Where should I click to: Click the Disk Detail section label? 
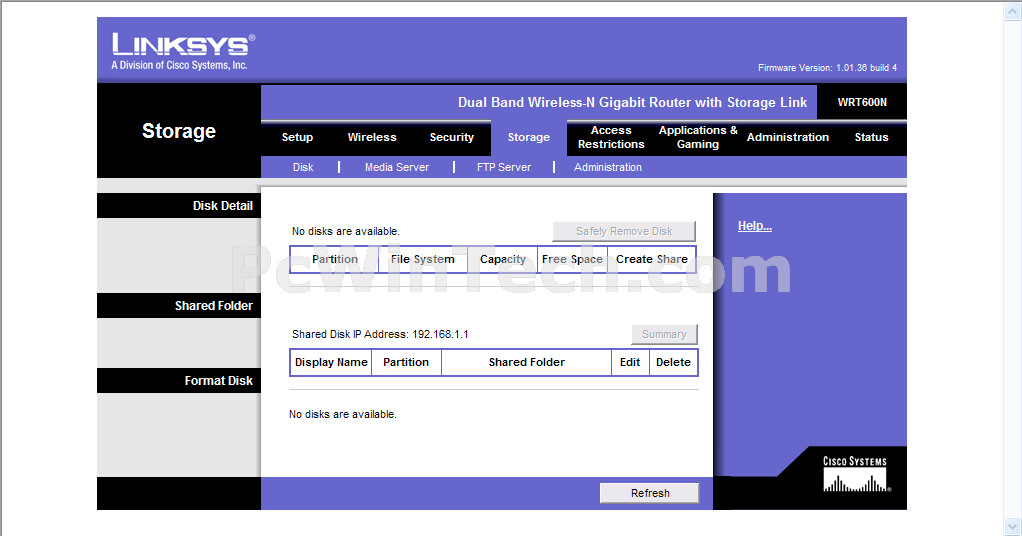pos(222,206)
